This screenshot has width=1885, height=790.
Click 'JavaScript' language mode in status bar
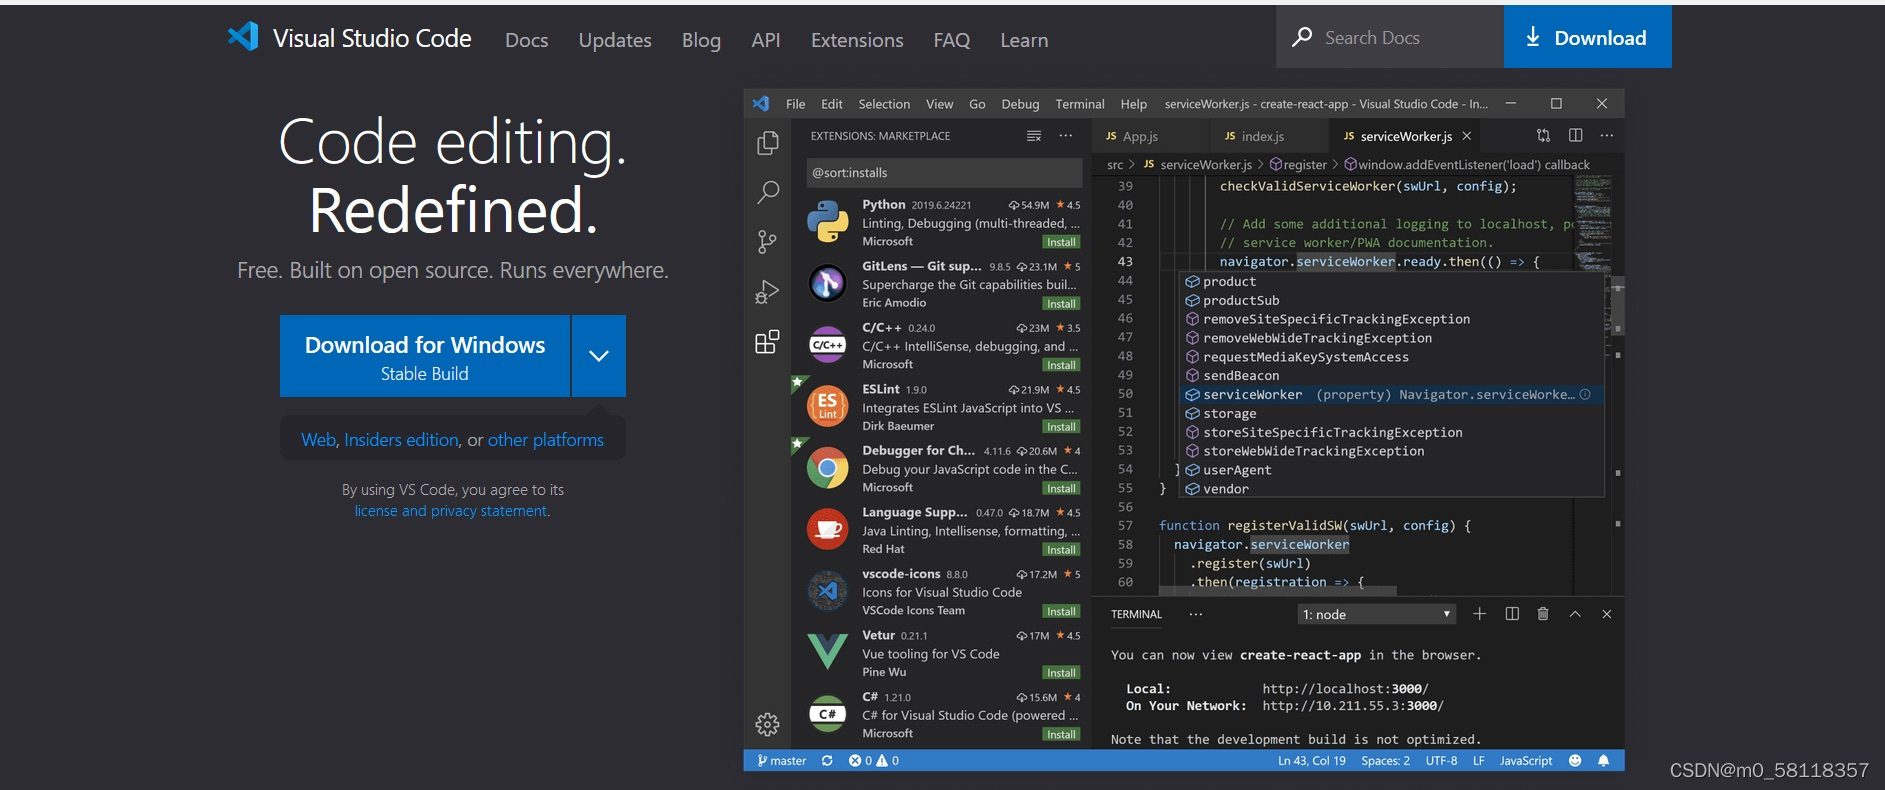pos(1526,761)
